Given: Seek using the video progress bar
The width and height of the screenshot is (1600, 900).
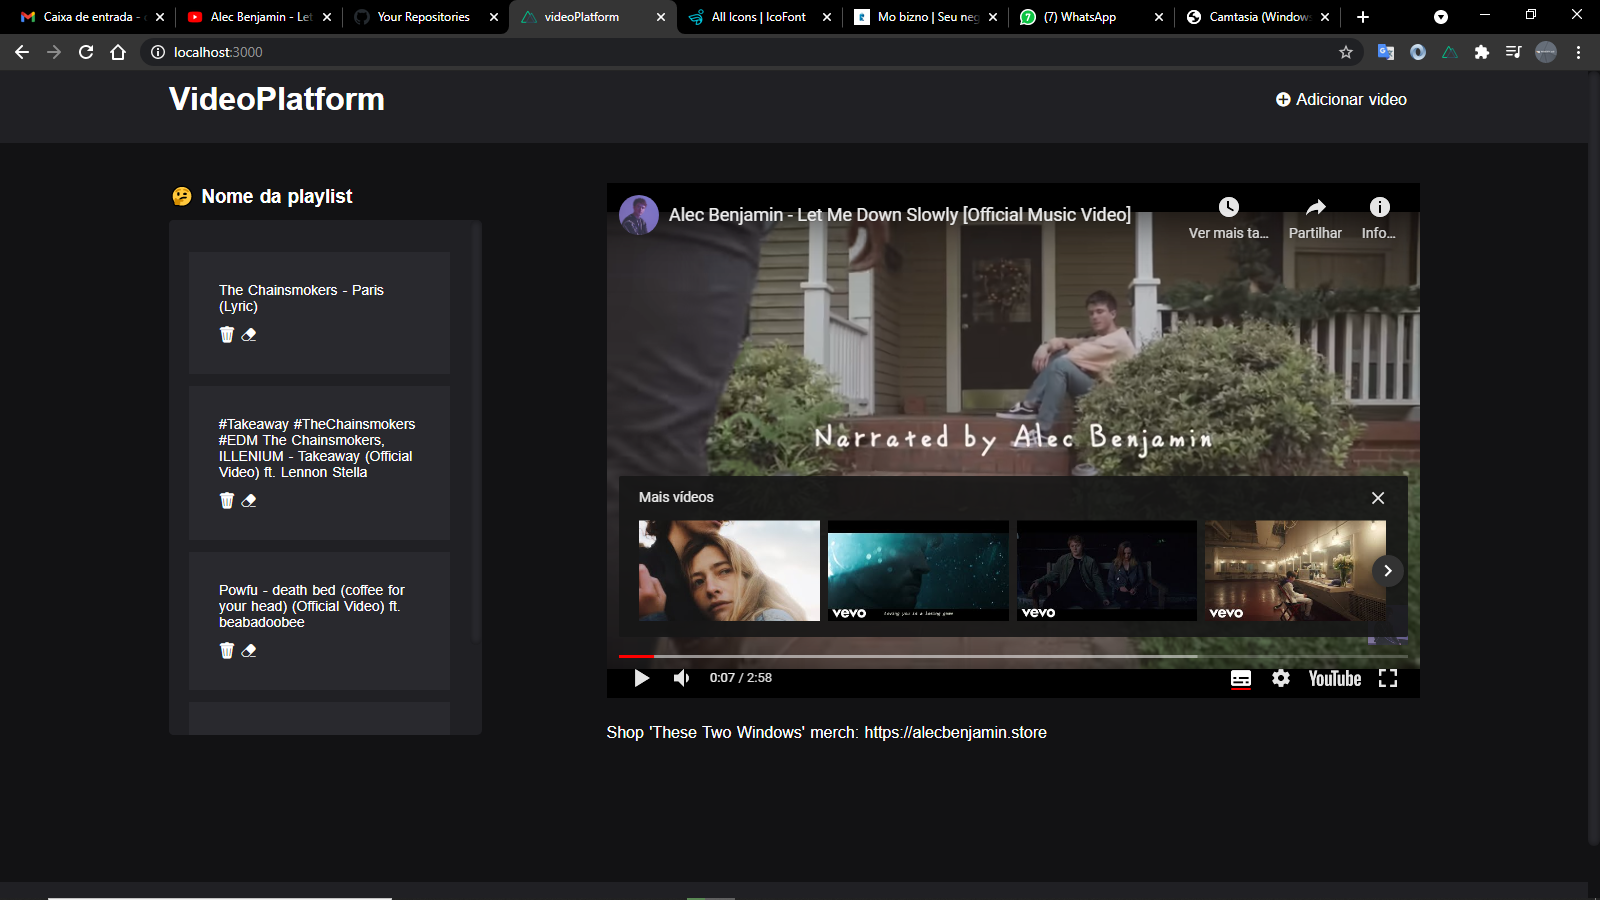Looking at the screenshot, I should click(1000, 657).
